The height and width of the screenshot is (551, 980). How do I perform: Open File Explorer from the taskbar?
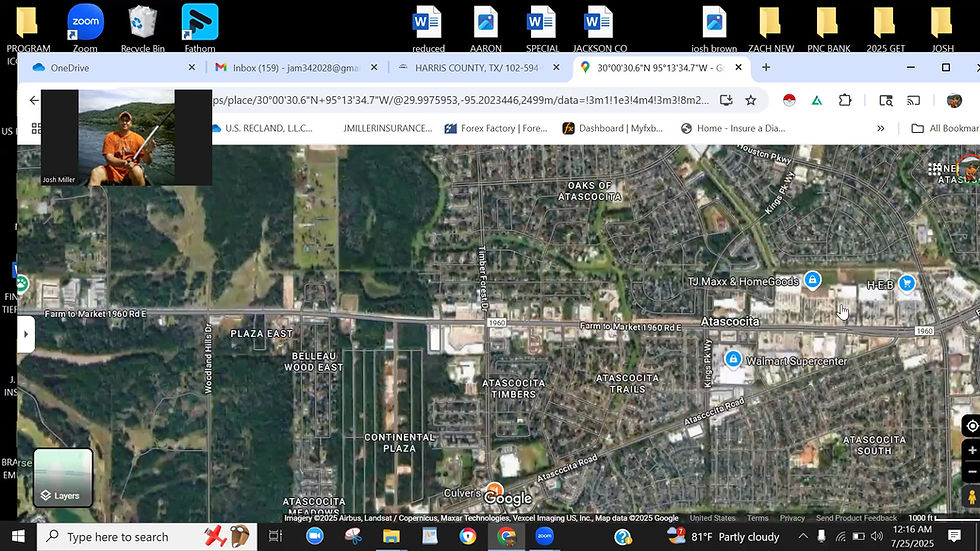(391, 536)
